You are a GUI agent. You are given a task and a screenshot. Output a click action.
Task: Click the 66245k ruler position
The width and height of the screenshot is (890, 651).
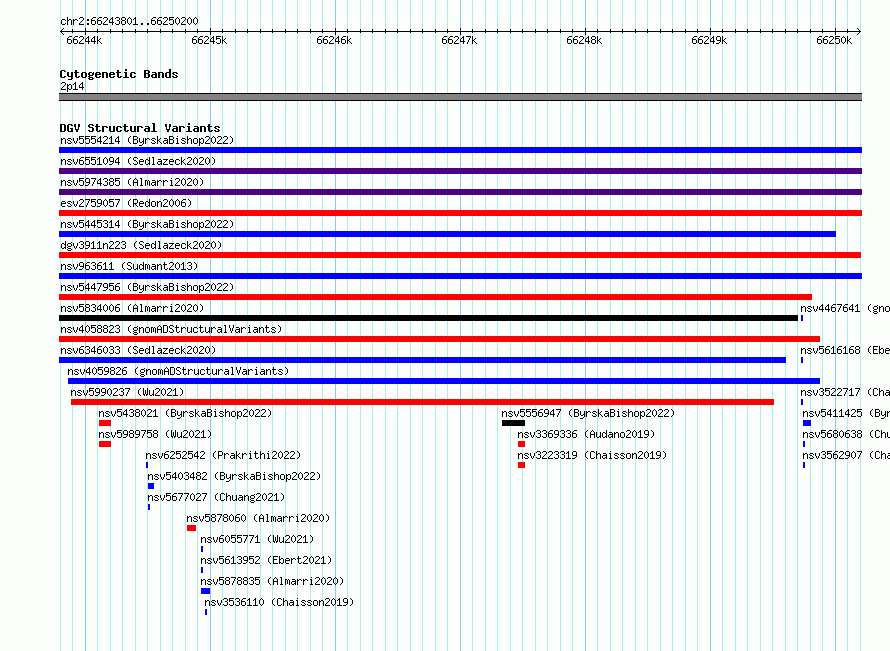[x=209, y=40]
